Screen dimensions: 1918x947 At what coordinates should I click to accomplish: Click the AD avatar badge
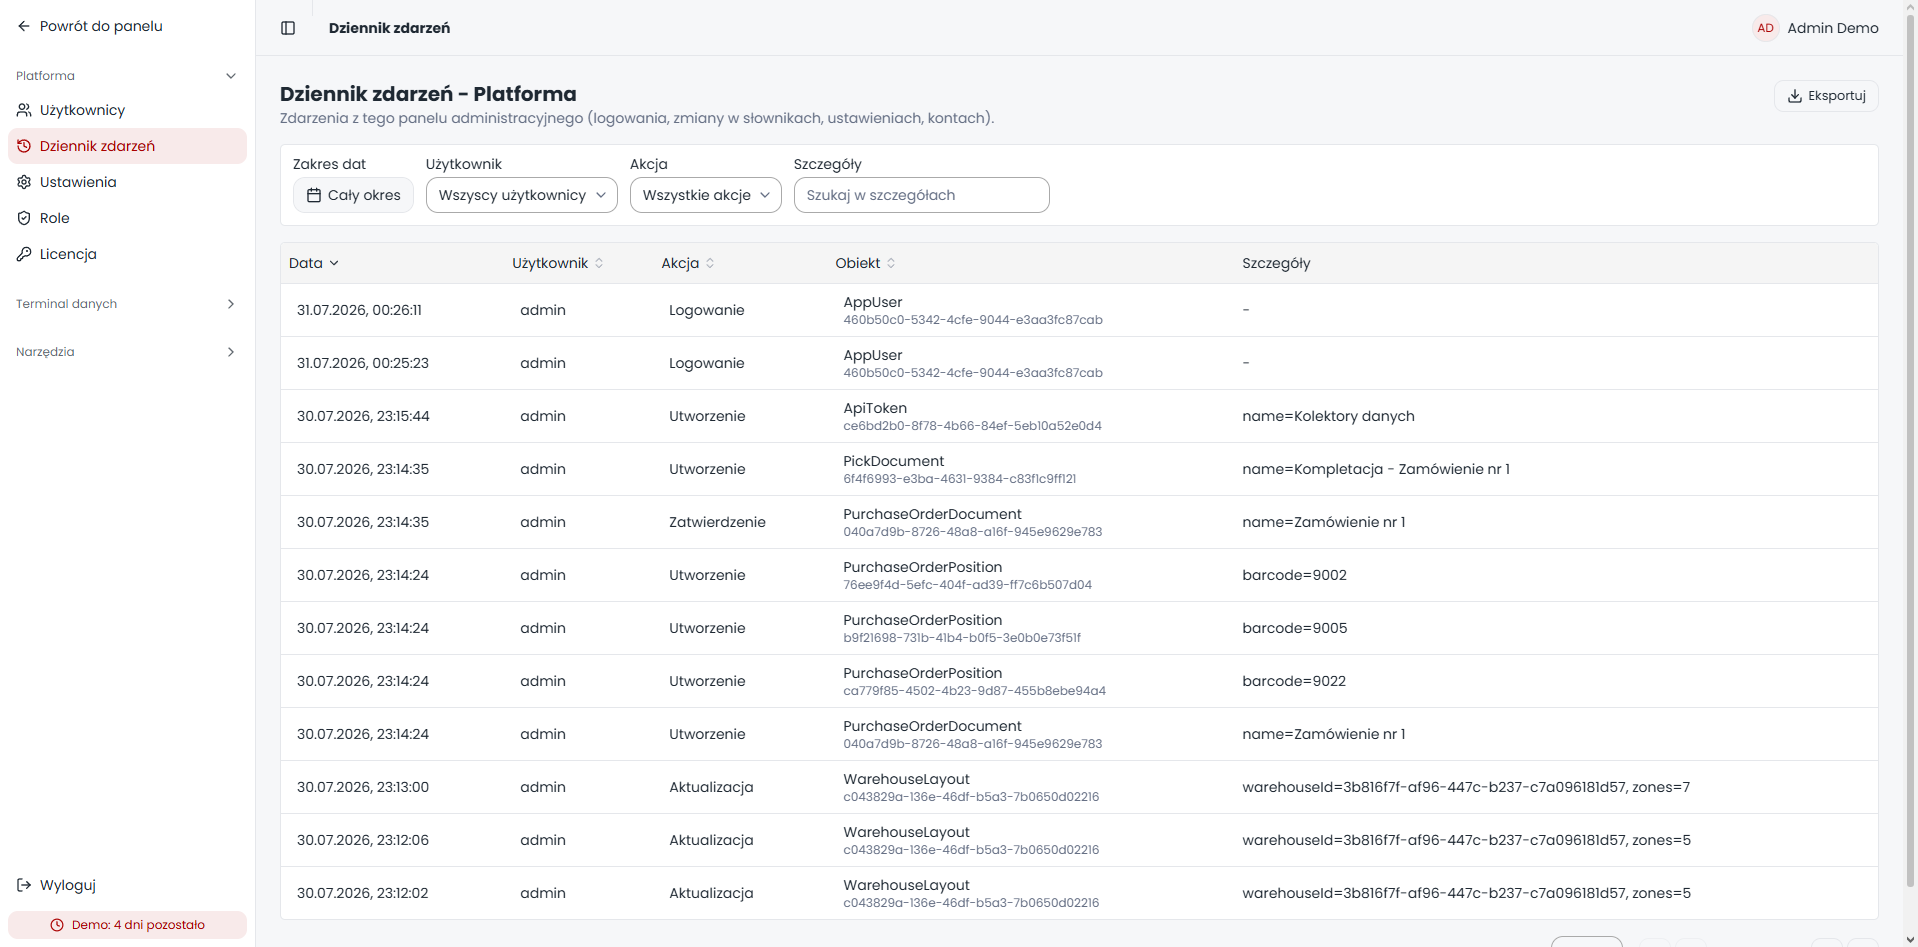click(x=1766, y=28)
